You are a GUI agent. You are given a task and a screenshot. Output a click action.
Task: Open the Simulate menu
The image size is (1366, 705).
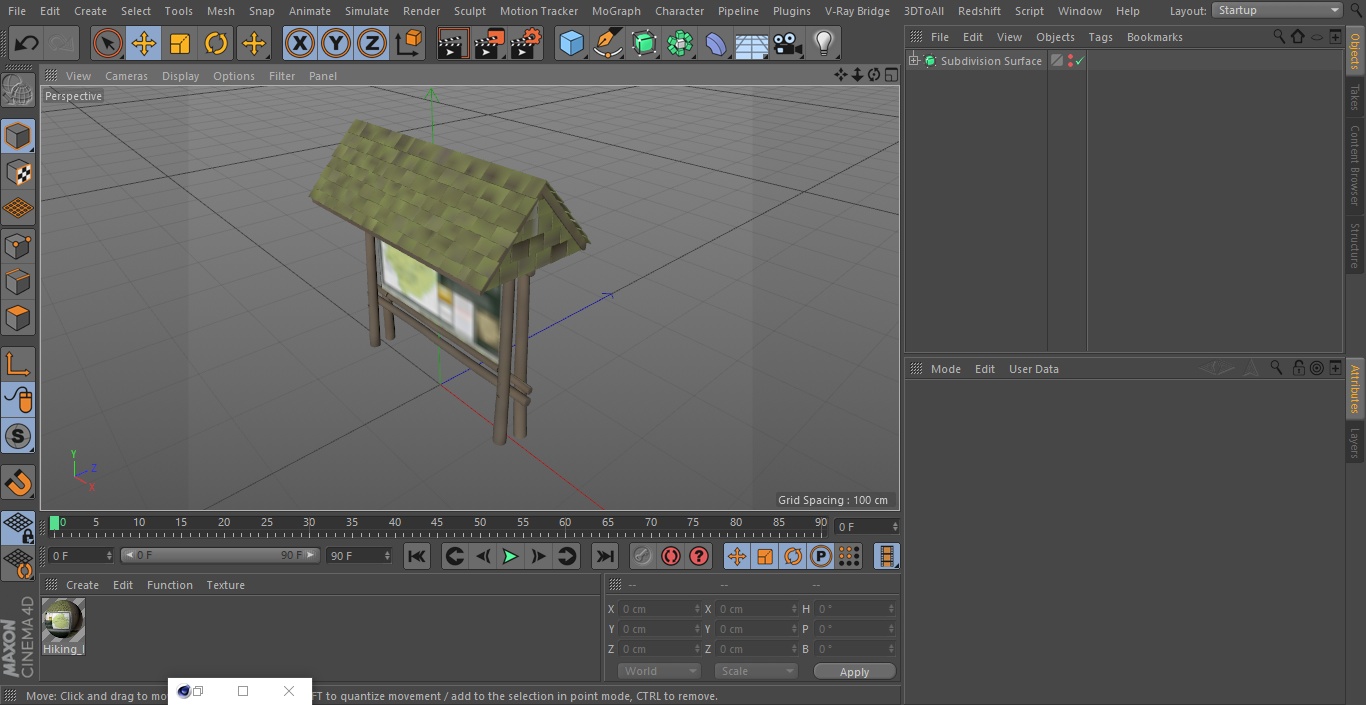pyautogui.click(x=367, y=11)
